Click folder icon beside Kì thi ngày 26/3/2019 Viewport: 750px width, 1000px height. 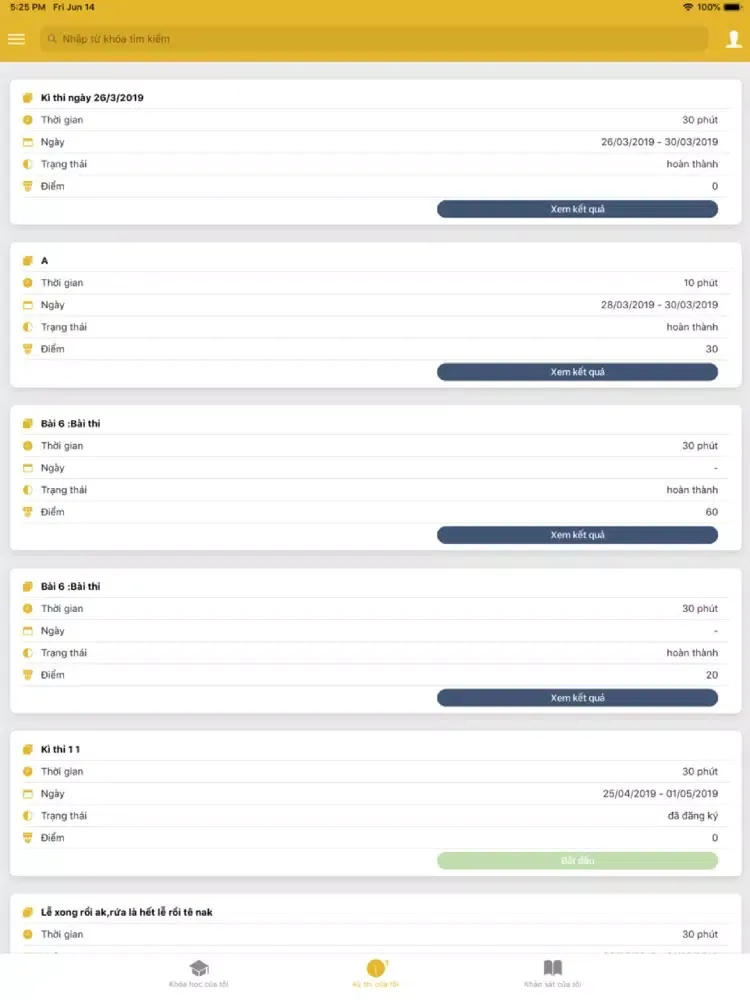tap(28, 98)
